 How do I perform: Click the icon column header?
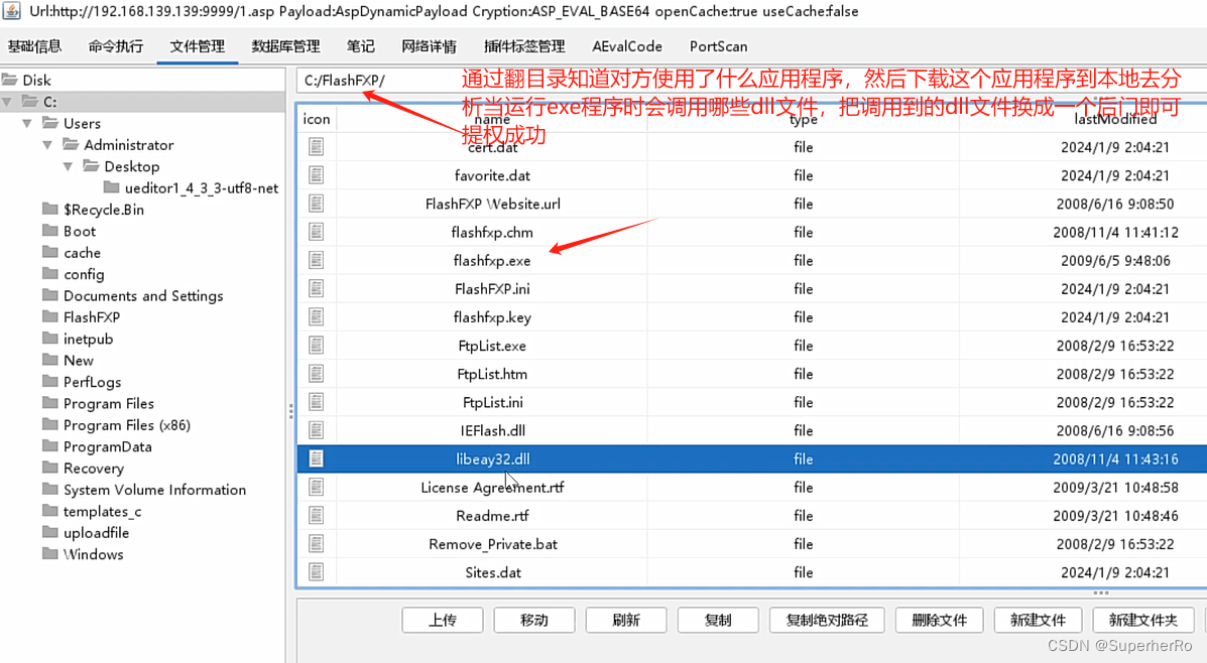pyautogui.click(x=317, y=118)
